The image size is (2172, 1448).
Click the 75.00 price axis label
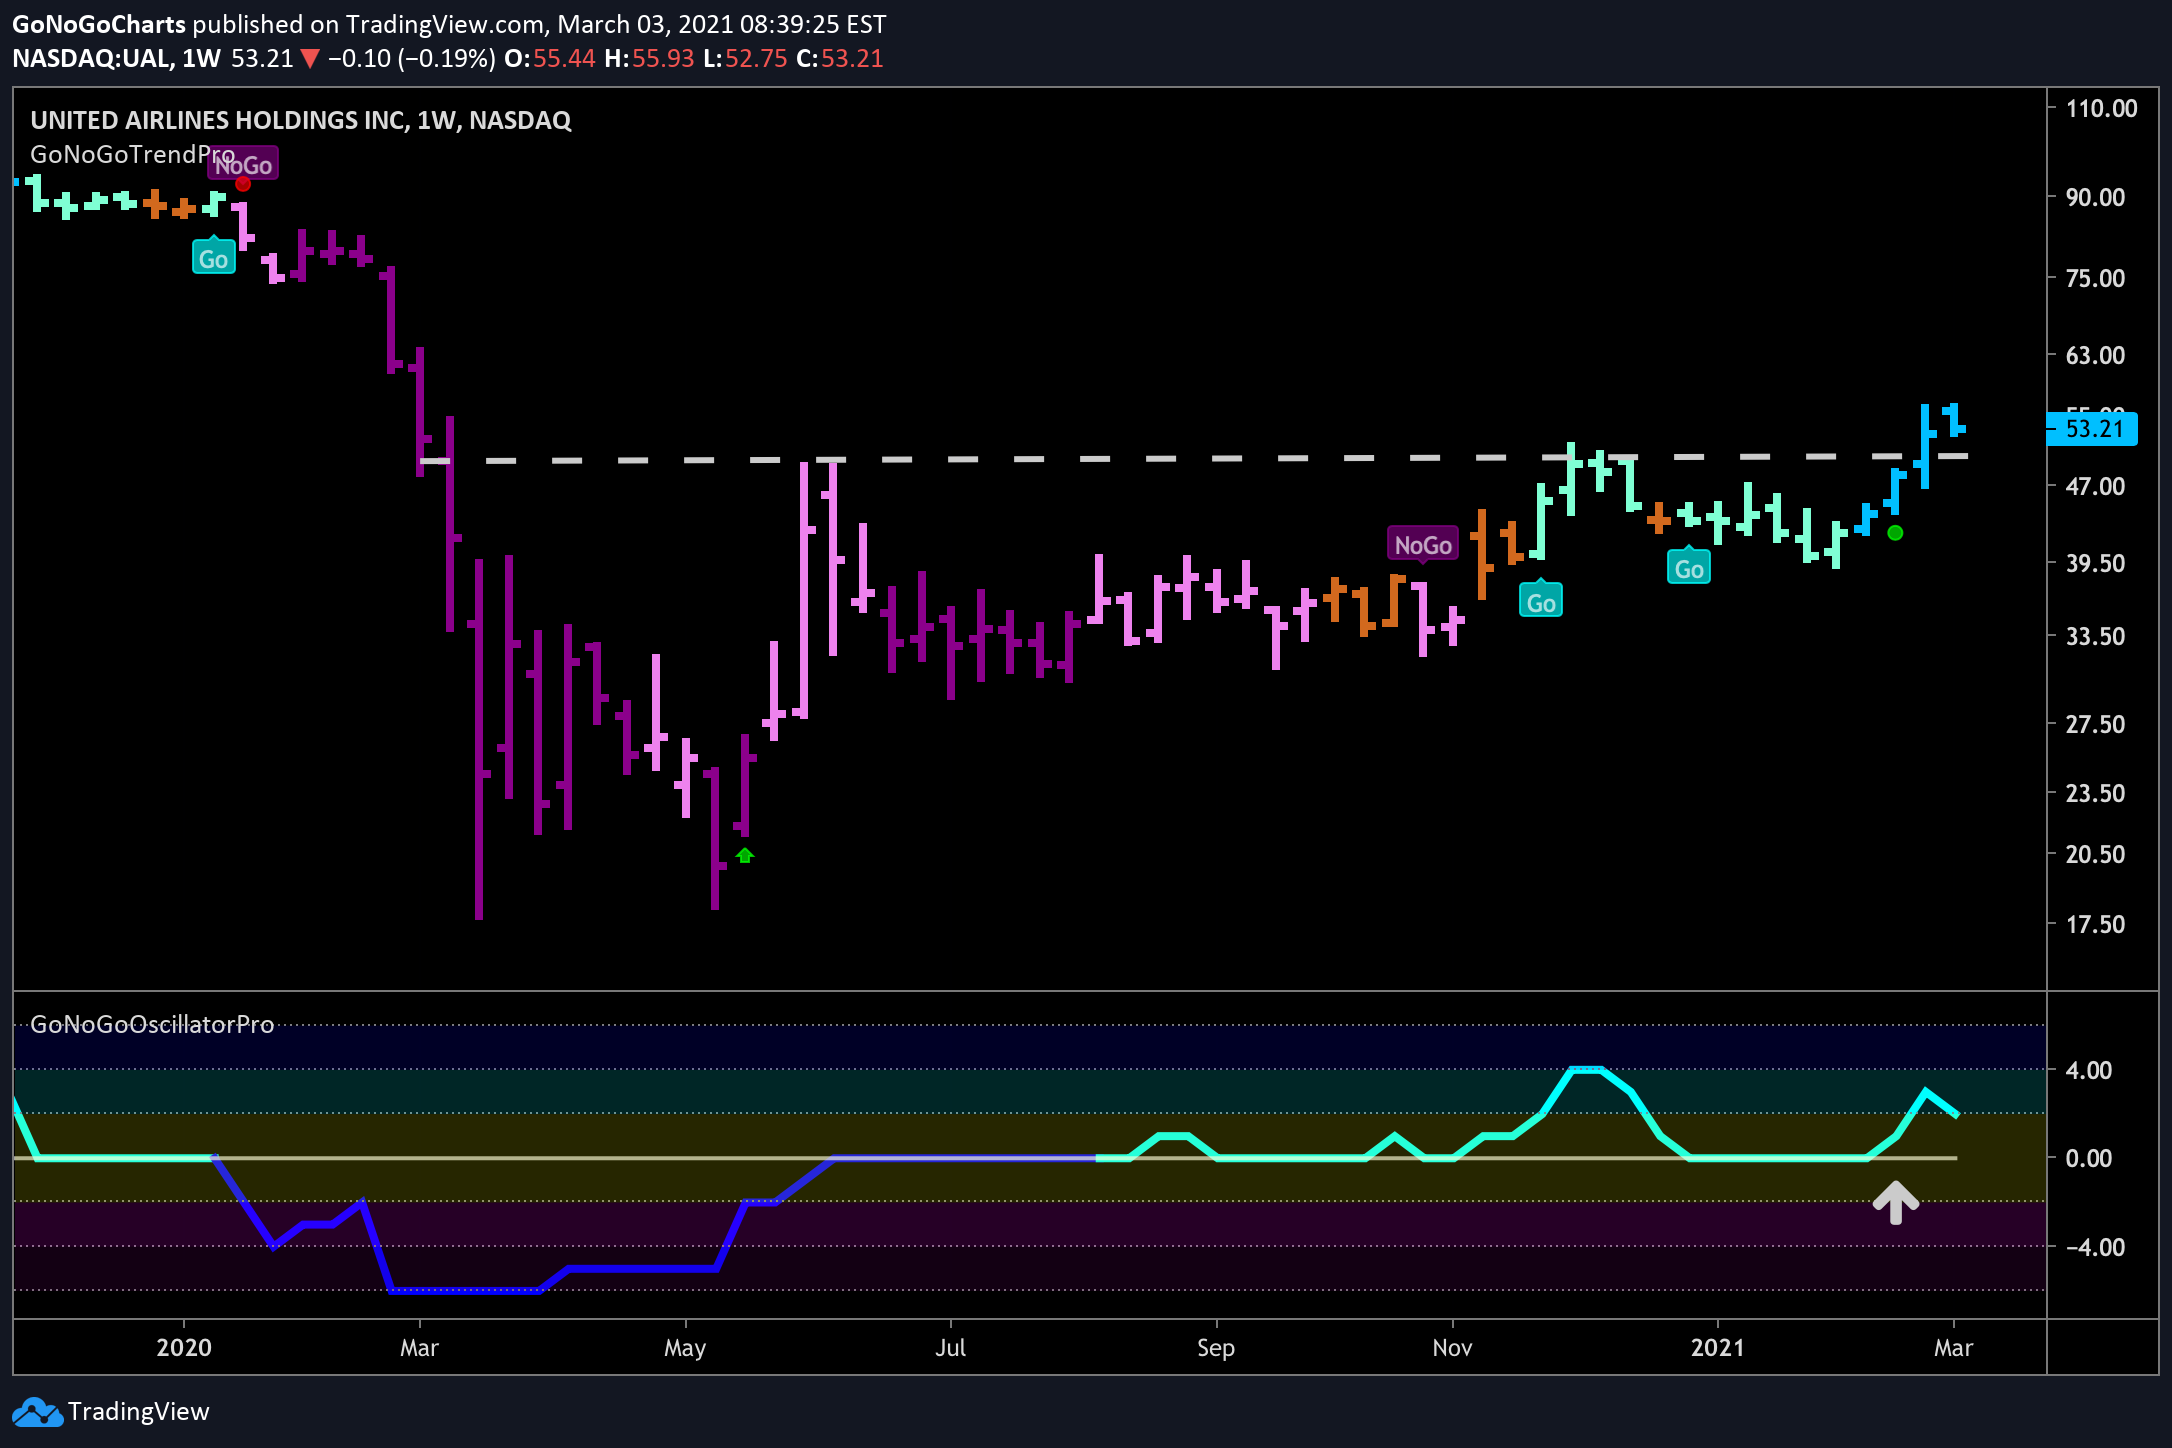2095,278
